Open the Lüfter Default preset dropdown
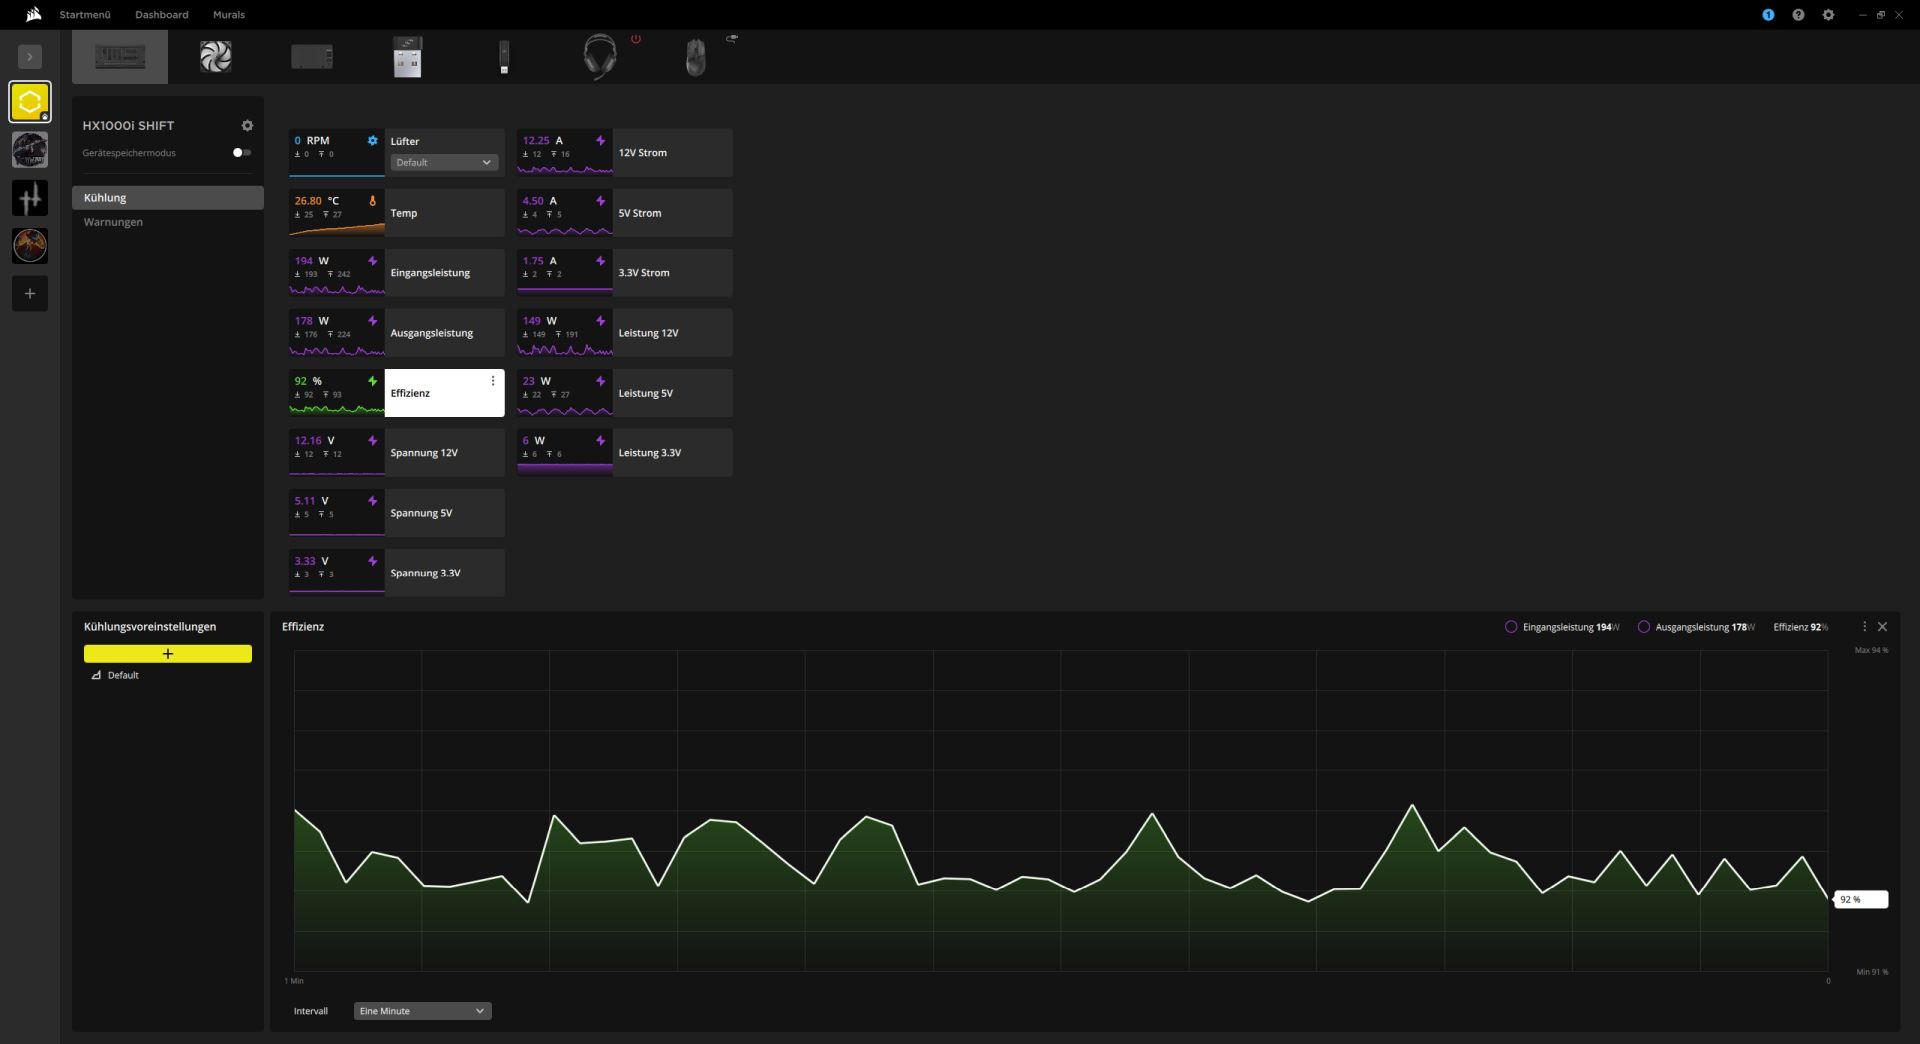 pos(444,163)
